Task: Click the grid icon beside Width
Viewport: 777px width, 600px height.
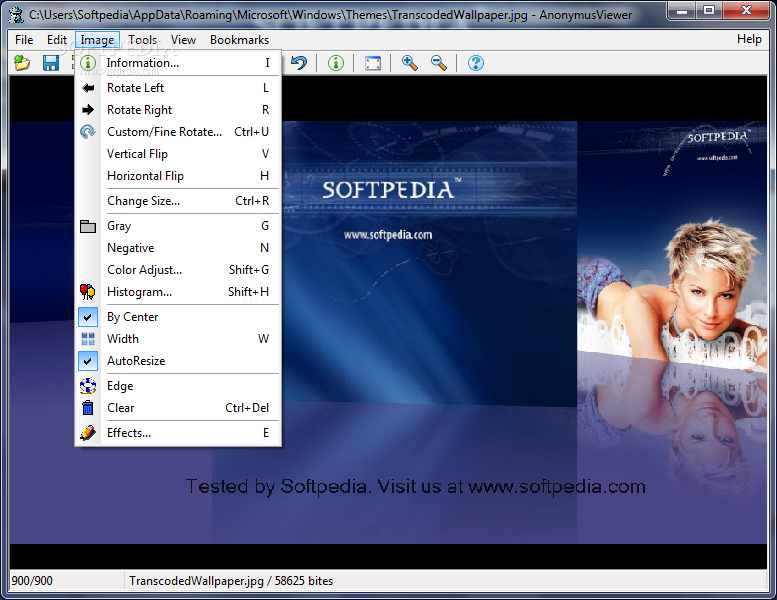Action: point(88,339)
